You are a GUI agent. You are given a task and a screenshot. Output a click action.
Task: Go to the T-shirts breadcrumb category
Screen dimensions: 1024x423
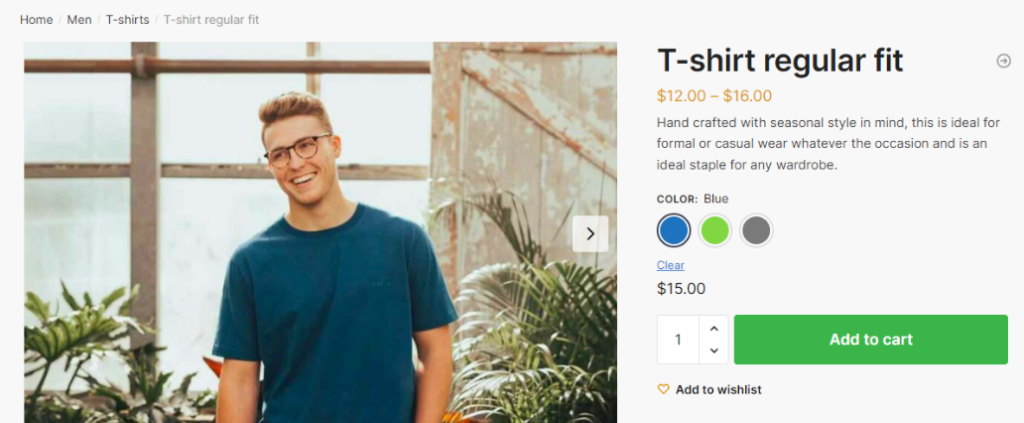pos(127,20)
